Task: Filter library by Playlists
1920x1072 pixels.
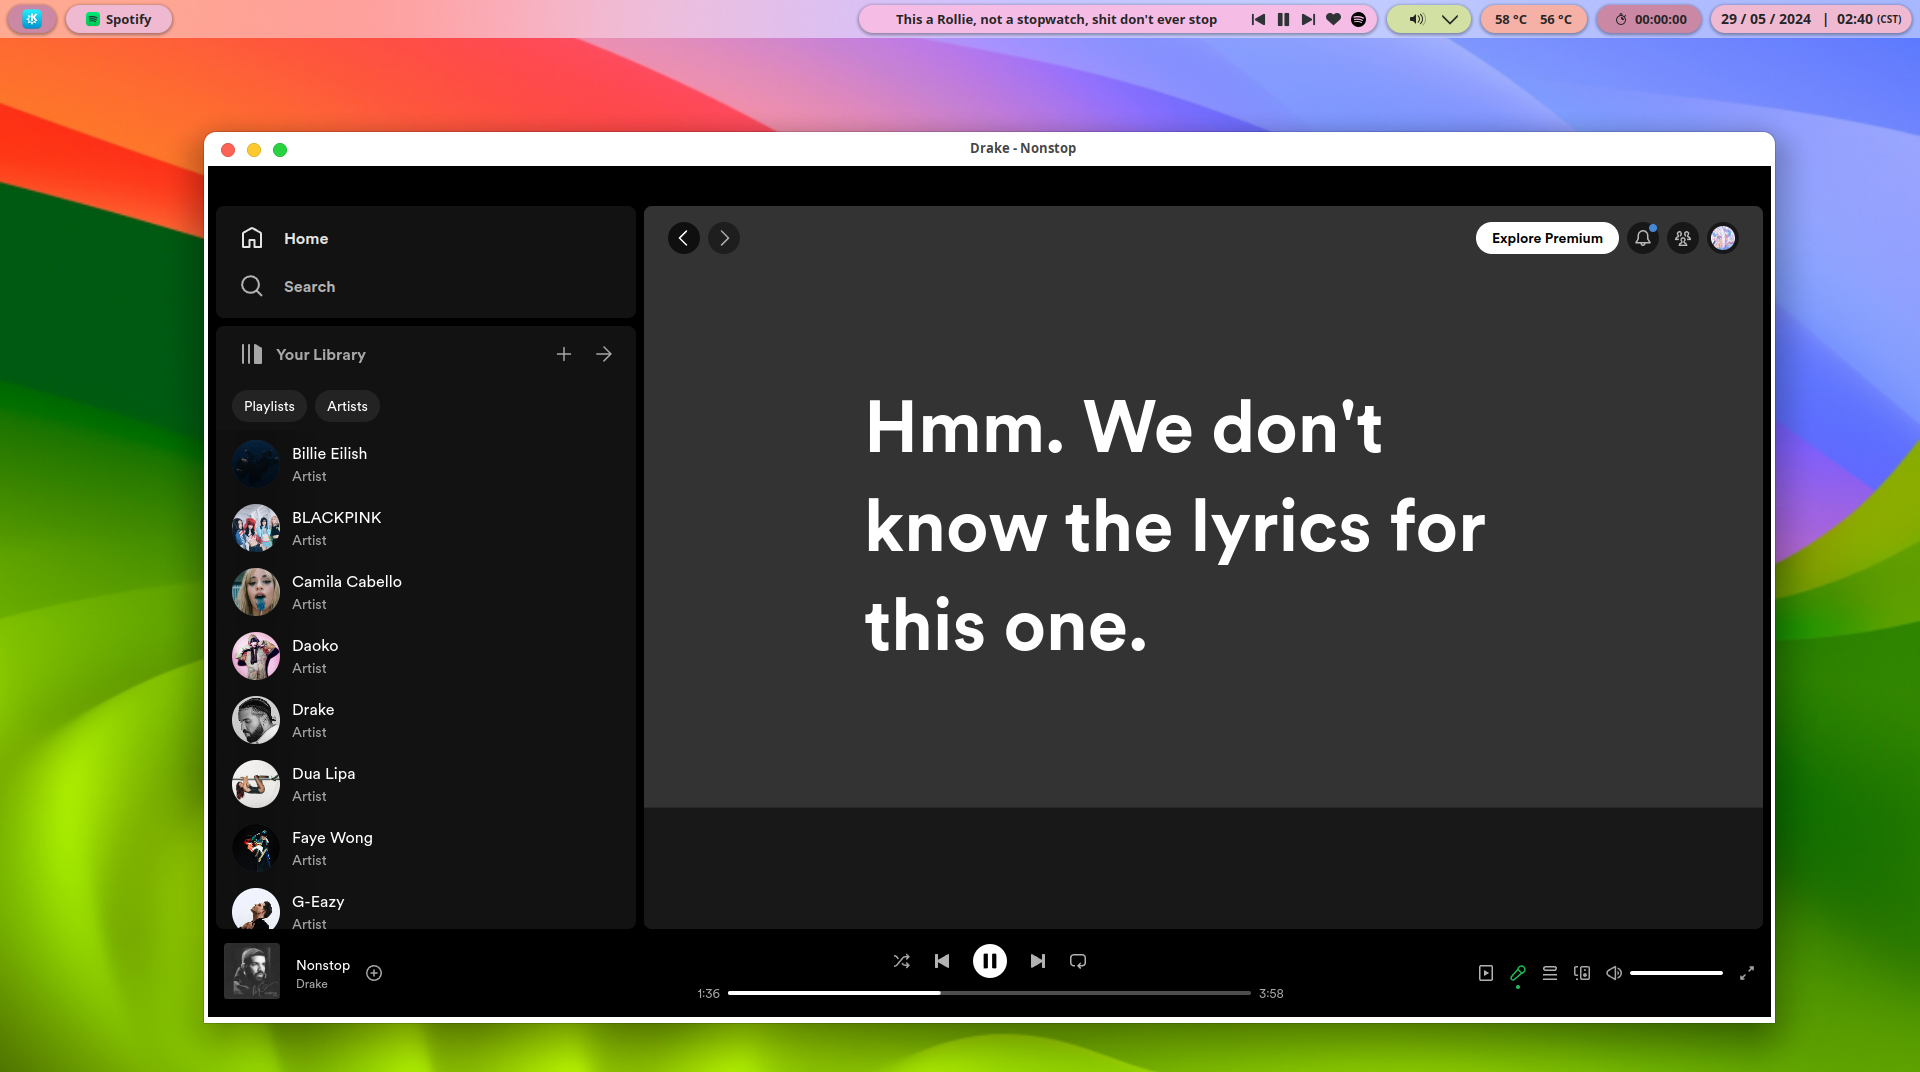Action: 269,406
